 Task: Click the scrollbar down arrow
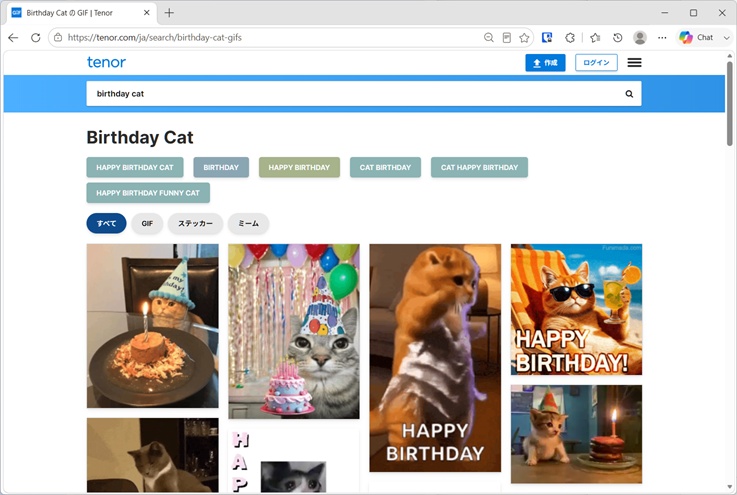coord(729,487)
